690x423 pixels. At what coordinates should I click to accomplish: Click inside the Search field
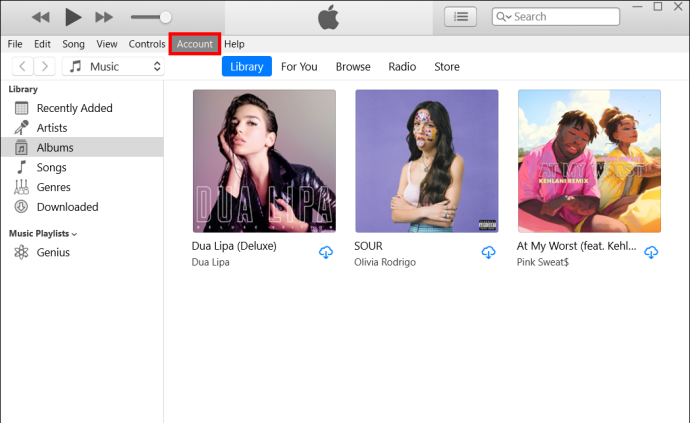point(556,17)
